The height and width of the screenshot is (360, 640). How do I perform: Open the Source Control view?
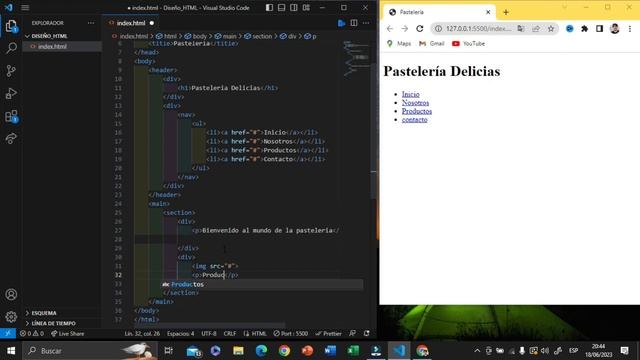coord(11,71)
